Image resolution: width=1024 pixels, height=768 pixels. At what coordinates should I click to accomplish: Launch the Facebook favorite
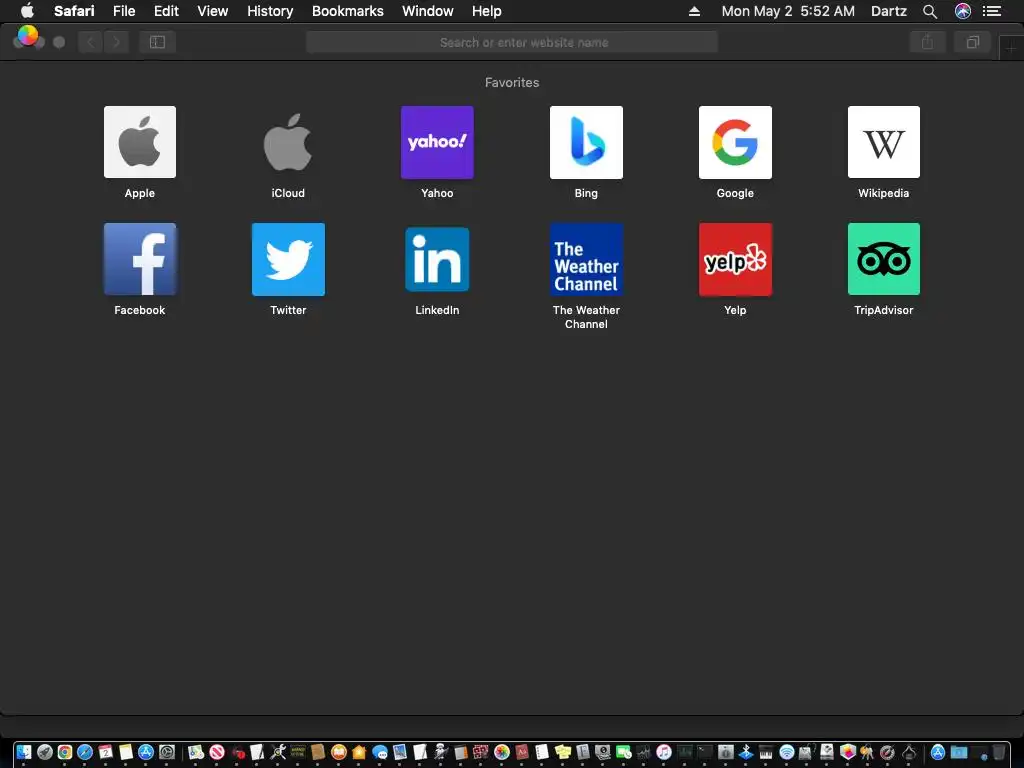tap(140, 259)
